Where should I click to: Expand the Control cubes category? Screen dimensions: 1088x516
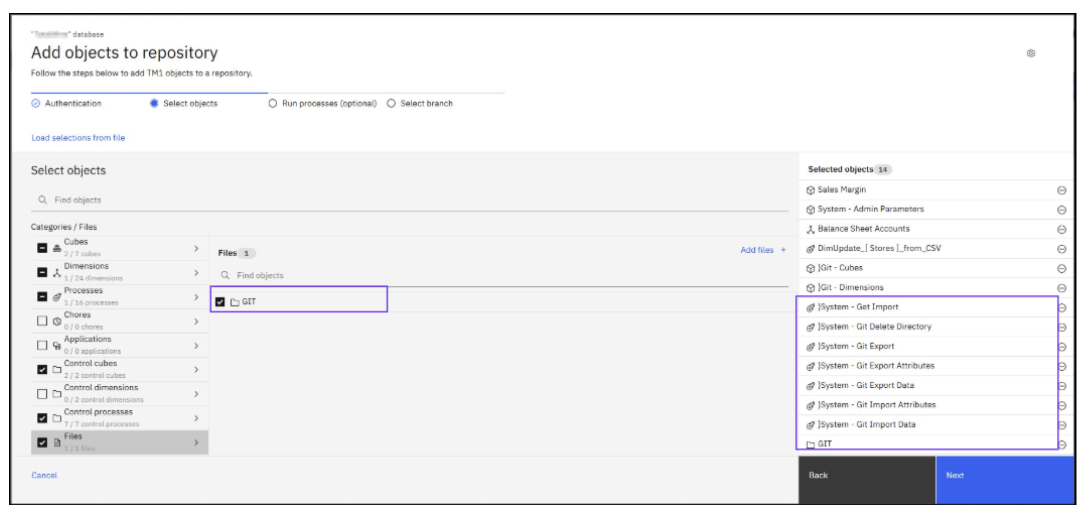pos(195,369)
